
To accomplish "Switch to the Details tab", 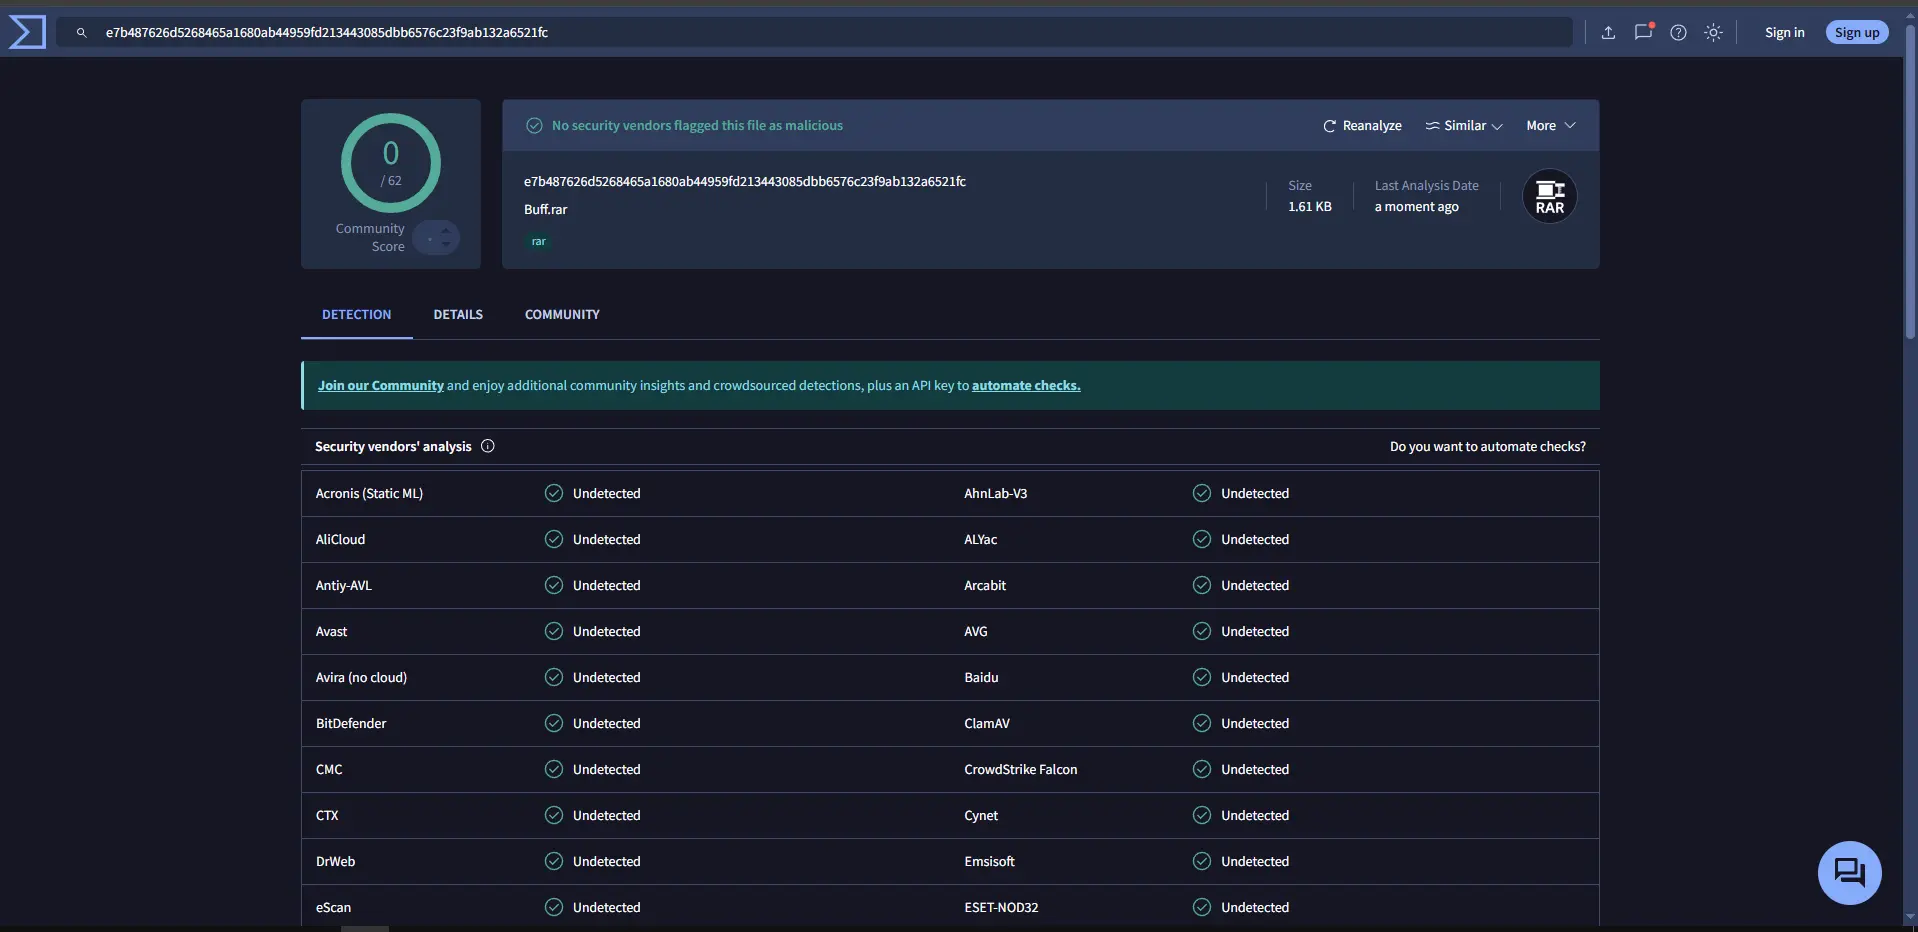I will click(x=458, y=315).
